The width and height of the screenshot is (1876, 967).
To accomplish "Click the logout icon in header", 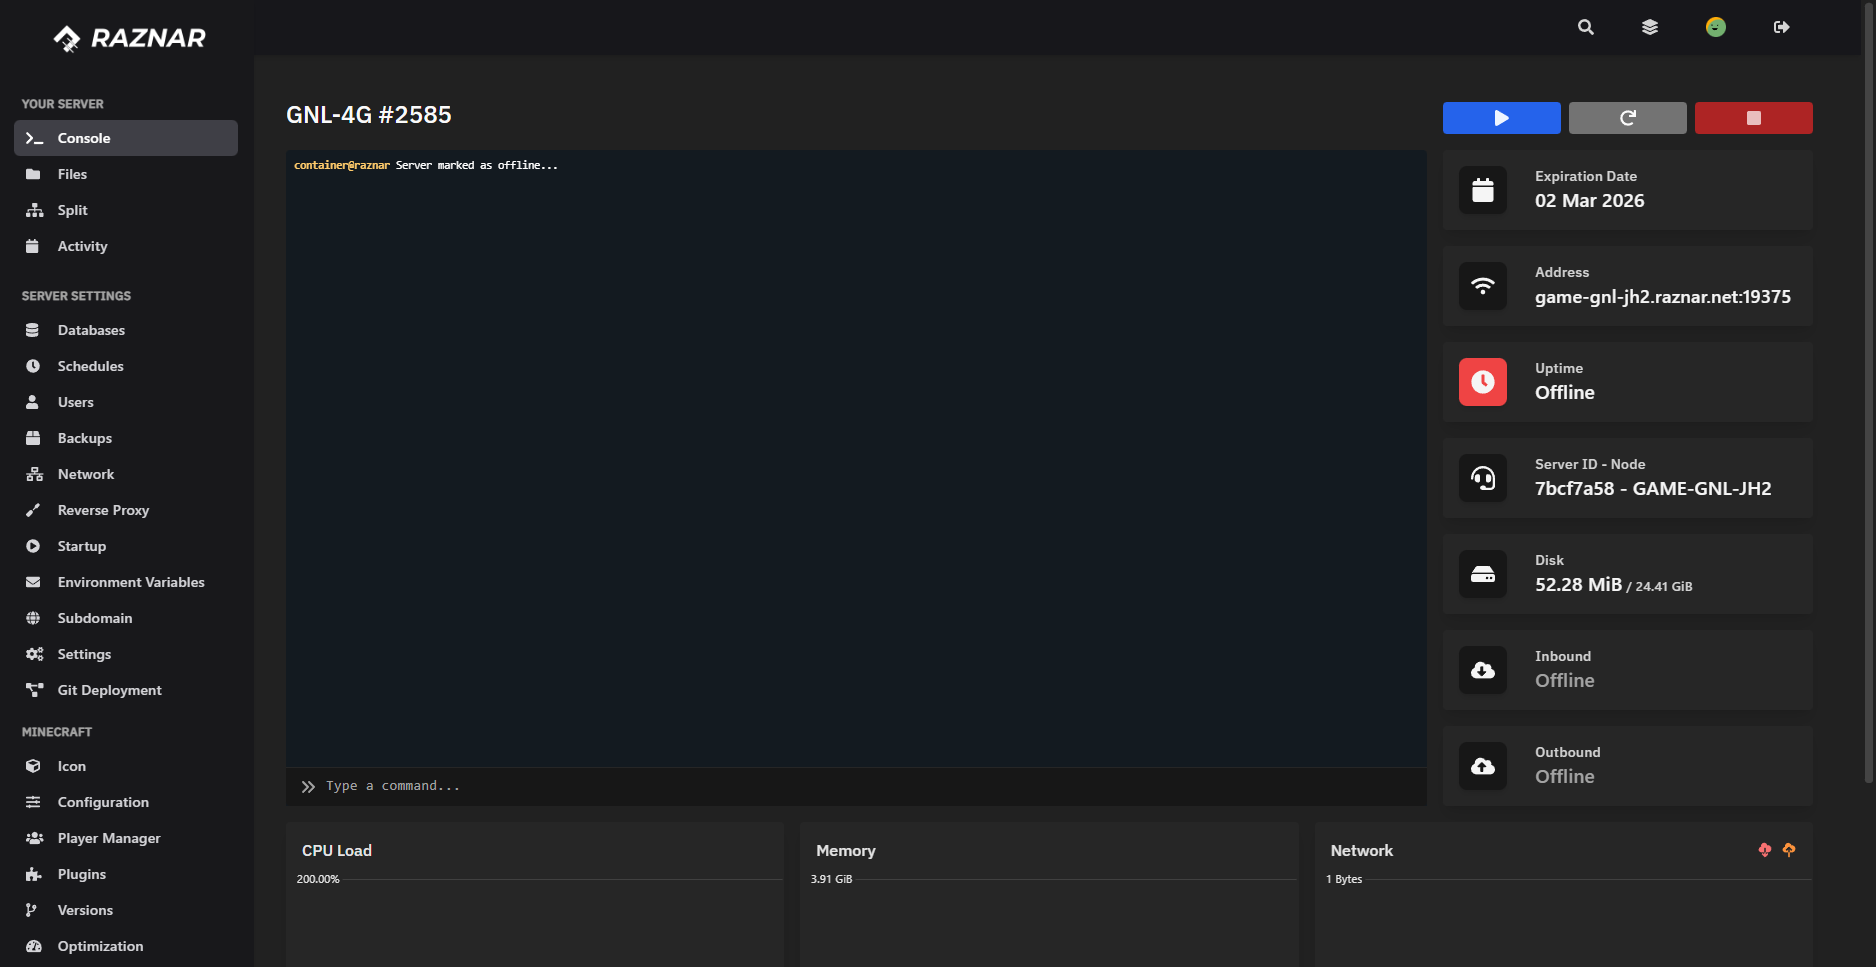I will click(x=1781, y=27).
